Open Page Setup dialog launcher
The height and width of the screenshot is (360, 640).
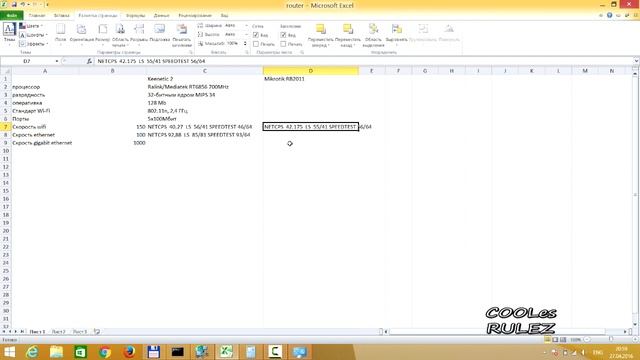(x=191, y=53)
